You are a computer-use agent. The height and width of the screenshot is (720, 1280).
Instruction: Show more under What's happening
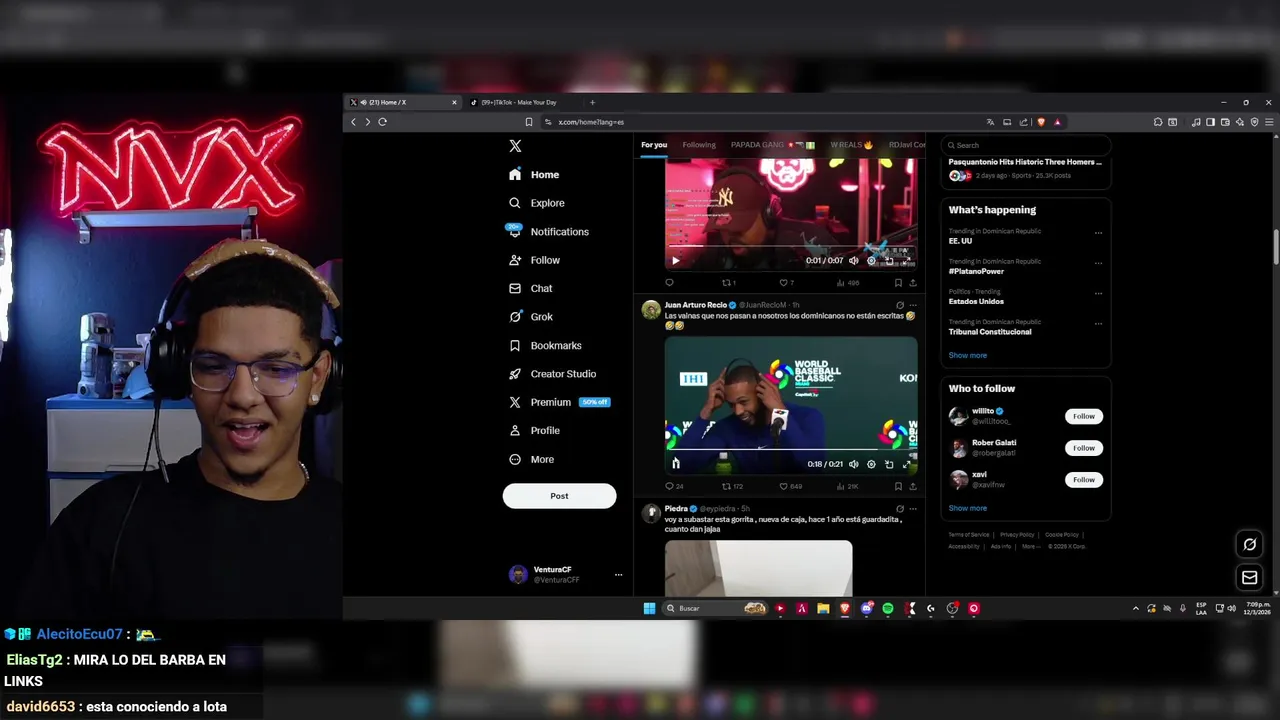[967, 355]
